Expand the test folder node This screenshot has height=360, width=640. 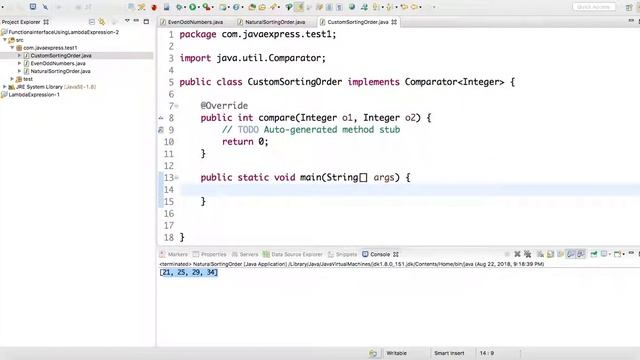tap(12, 78)
